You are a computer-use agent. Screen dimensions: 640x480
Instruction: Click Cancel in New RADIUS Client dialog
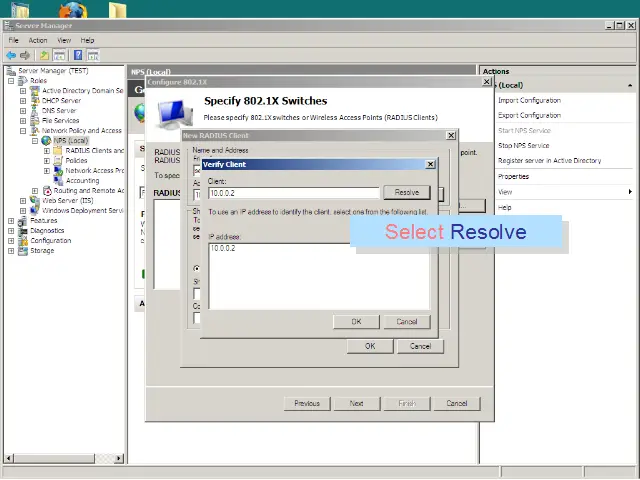click(x=420, y=346)
